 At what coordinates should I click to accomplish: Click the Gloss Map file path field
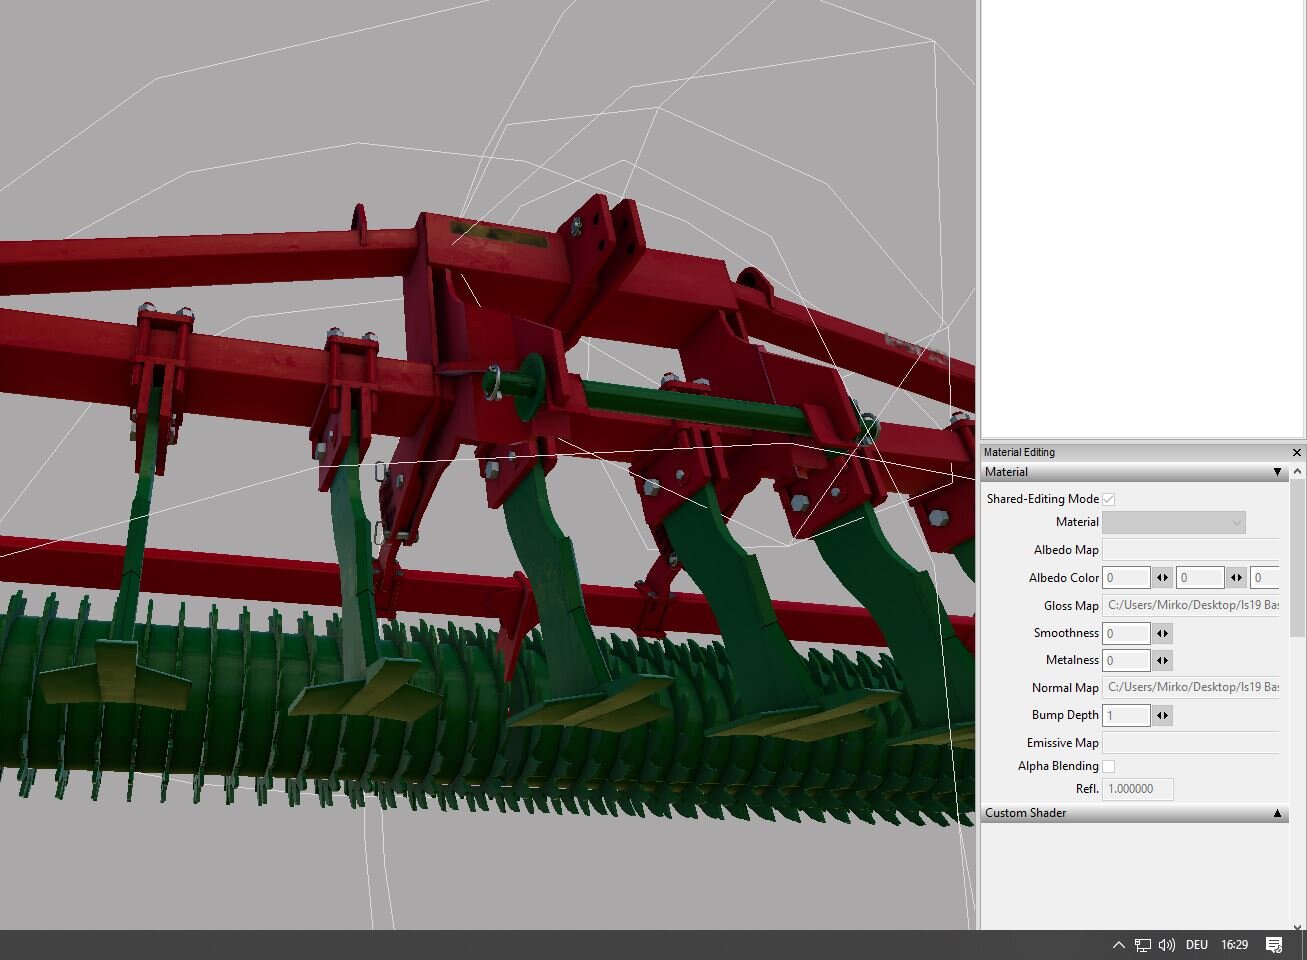click(x=1190, y=606)
